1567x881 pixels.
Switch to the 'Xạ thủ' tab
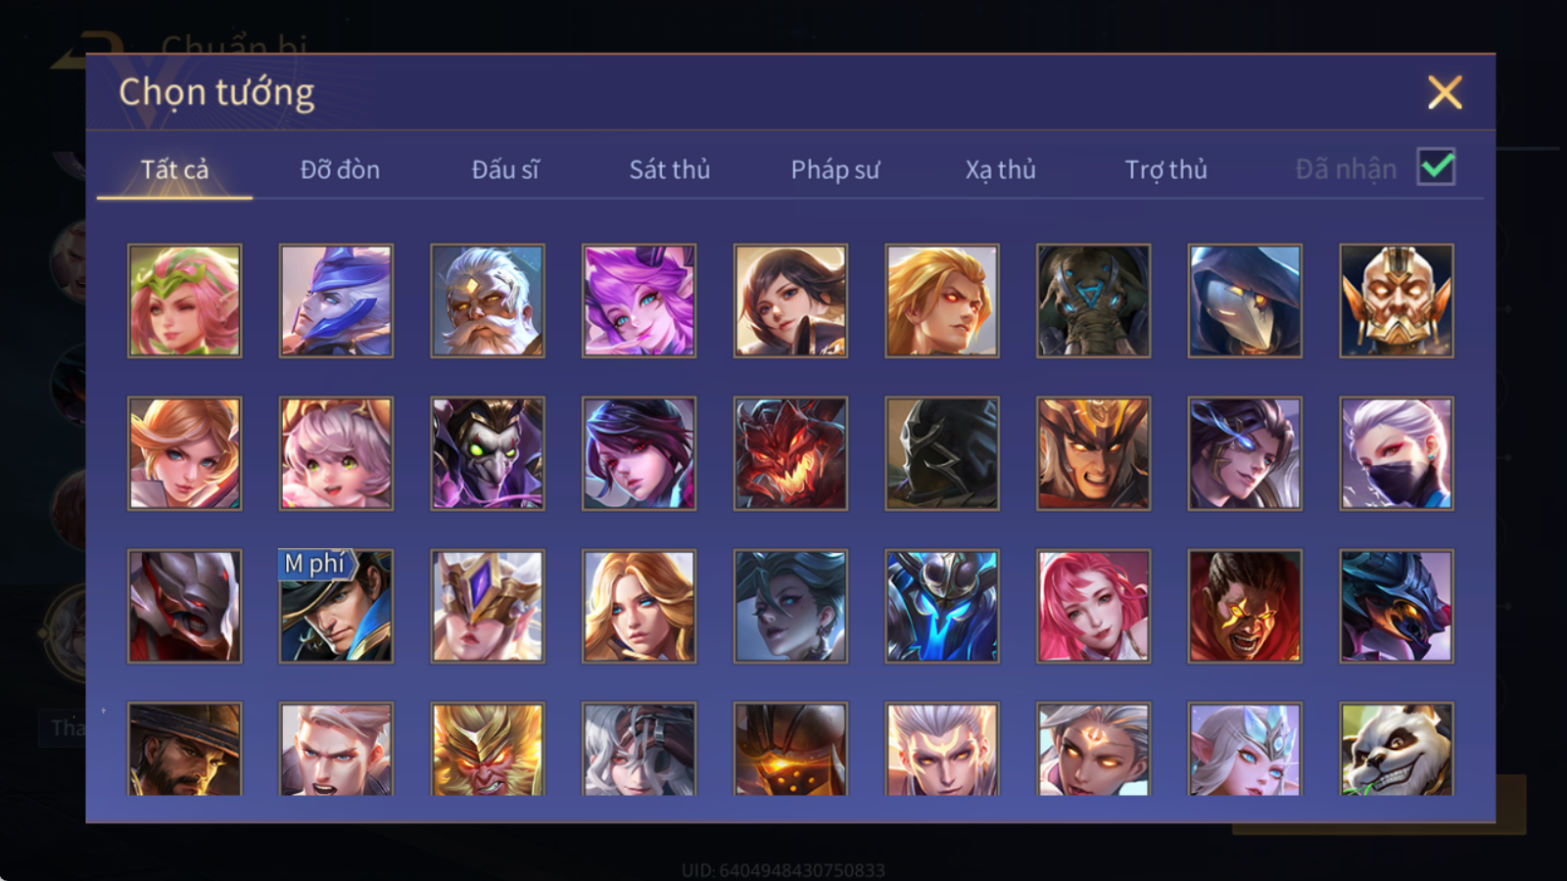tap(1000, 169)
